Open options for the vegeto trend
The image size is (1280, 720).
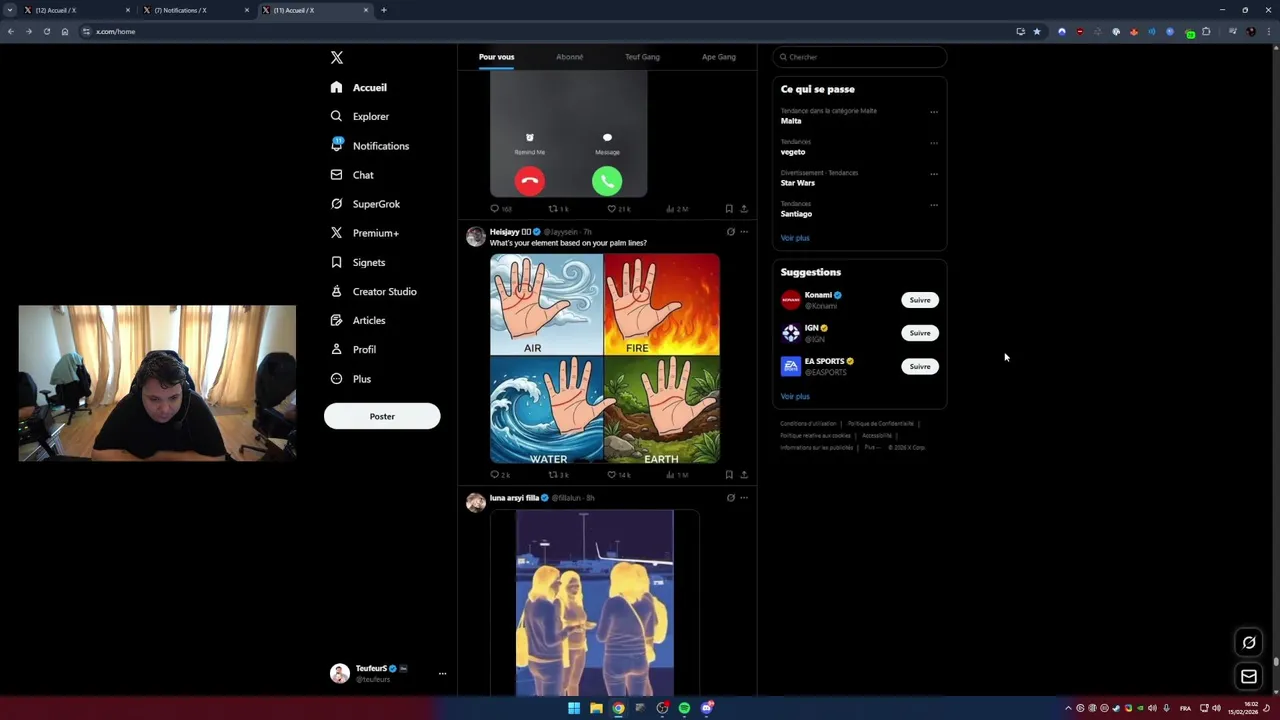point(934,143)
